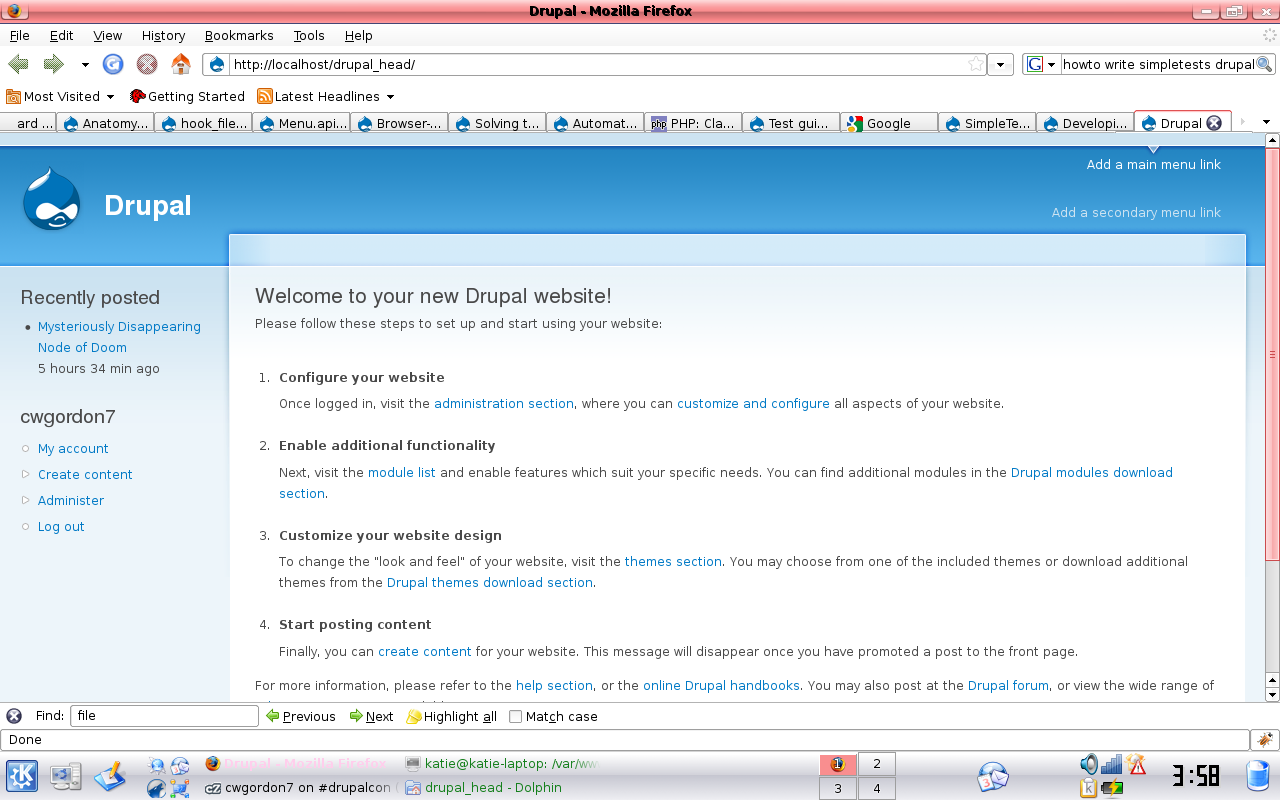
Task: Open the Google search engine dropdown
Action: click(x=1041, y=64)
